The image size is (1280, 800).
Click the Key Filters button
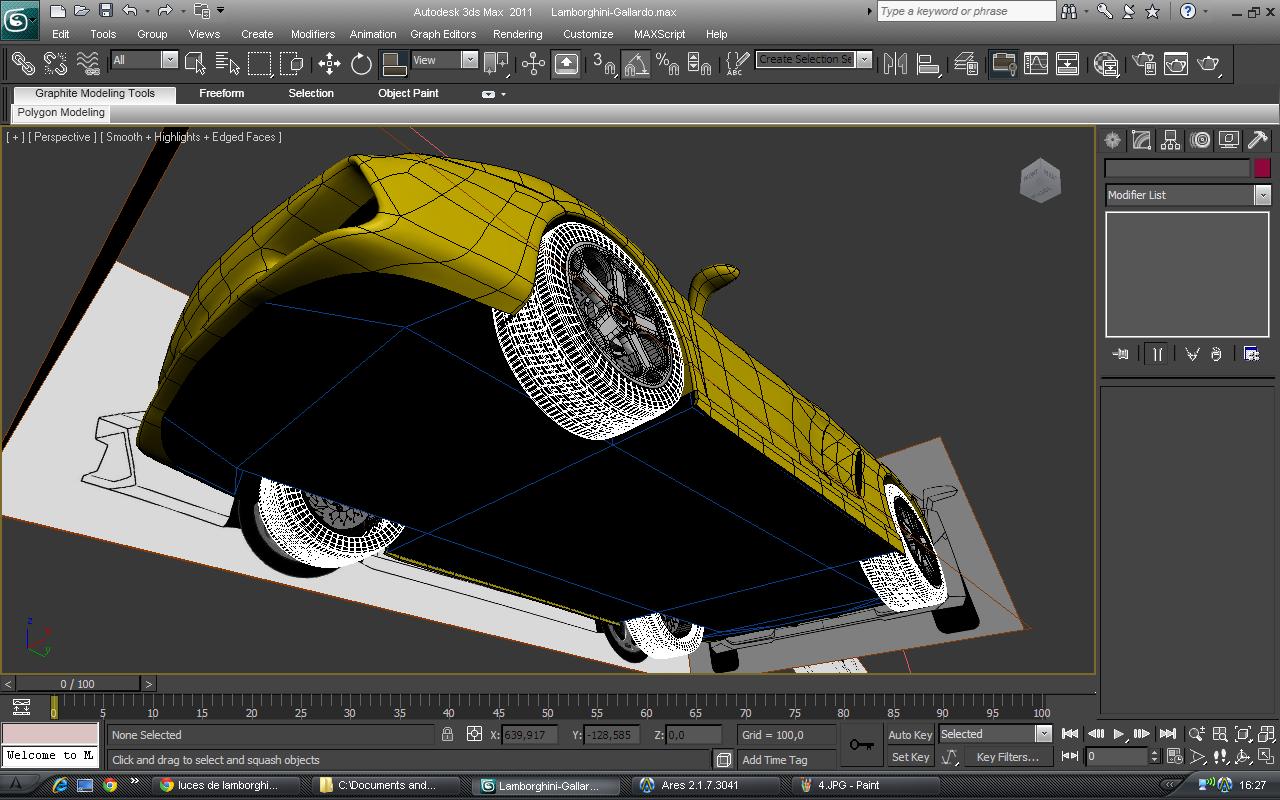pos(1007,757)
